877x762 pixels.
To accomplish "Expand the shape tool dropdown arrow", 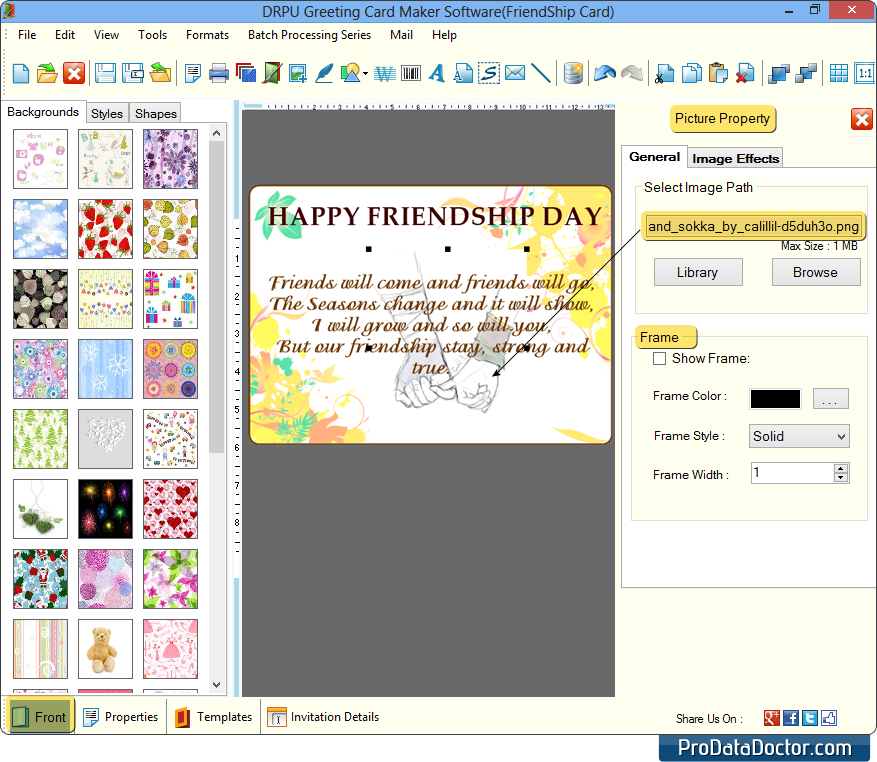I will pyautogui.click(x=367, y=72).
